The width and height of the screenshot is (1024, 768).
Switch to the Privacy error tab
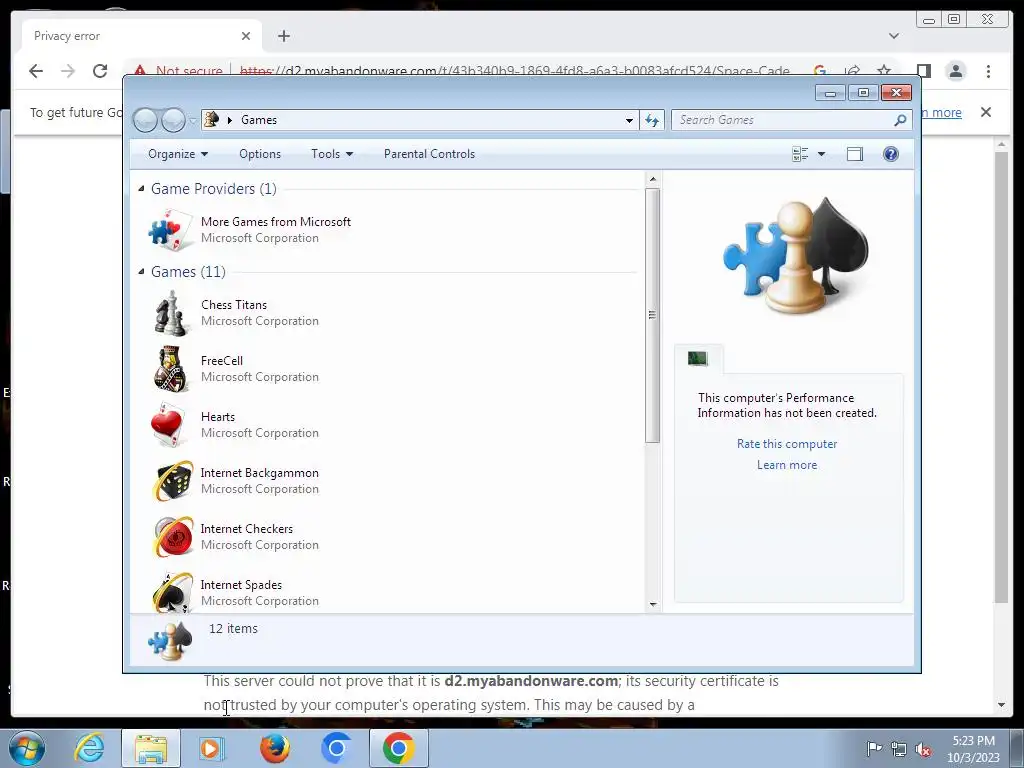coord(142,36)
